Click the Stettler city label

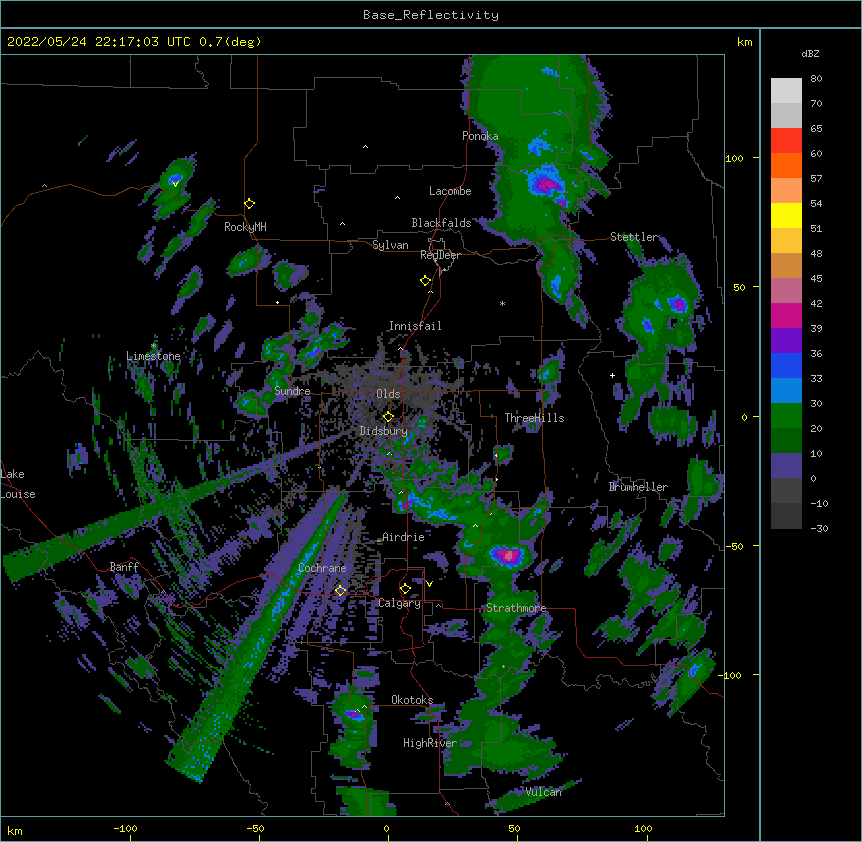[x=634, y=237]
